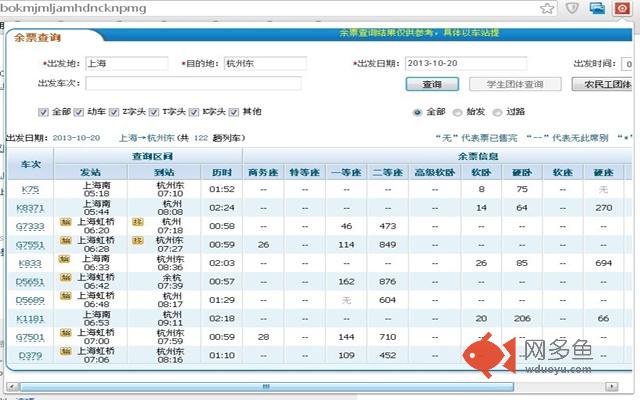Select the 始发 radio button
The image size is (640, 400).
[x=457, y=112]
